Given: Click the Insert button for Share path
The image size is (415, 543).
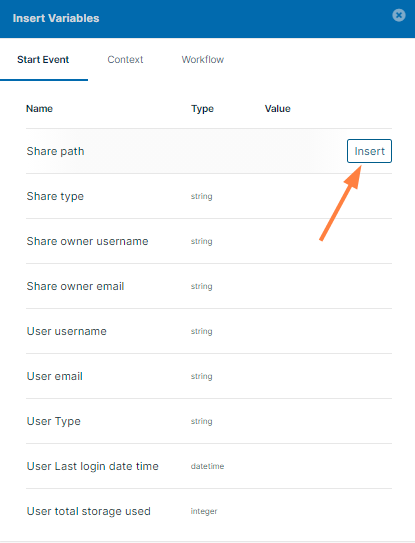Looking at the screenshot, I should pos(369,151).
